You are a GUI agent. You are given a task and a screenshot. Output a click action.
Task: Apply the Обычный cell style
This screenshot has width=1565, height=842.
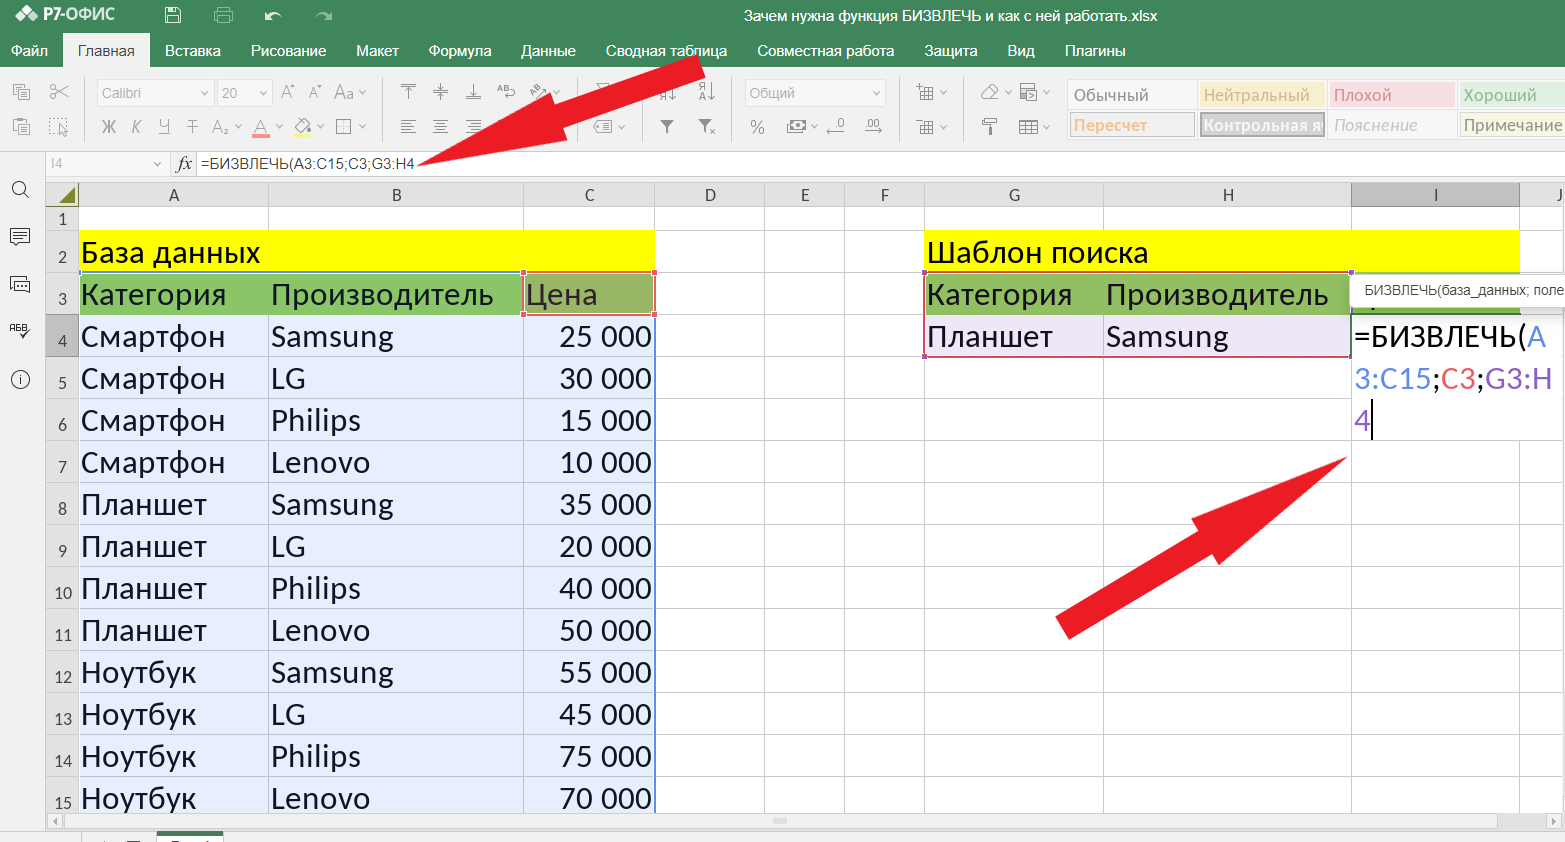pyautogui.click(x=1132, y=95)
